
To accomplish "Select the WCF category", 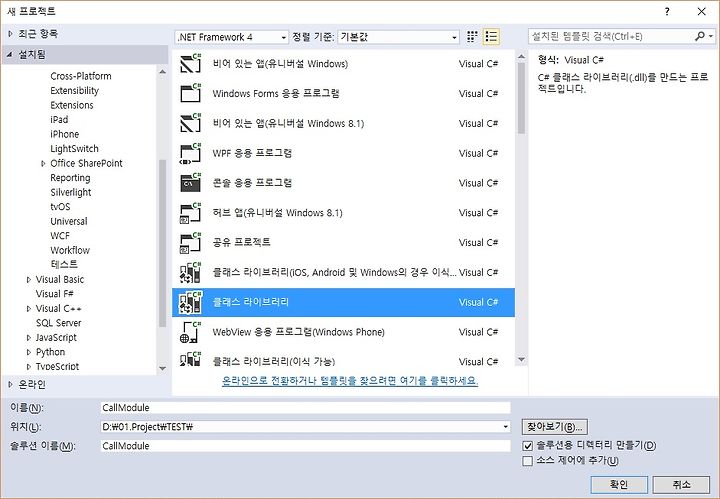I will [60, 235].
